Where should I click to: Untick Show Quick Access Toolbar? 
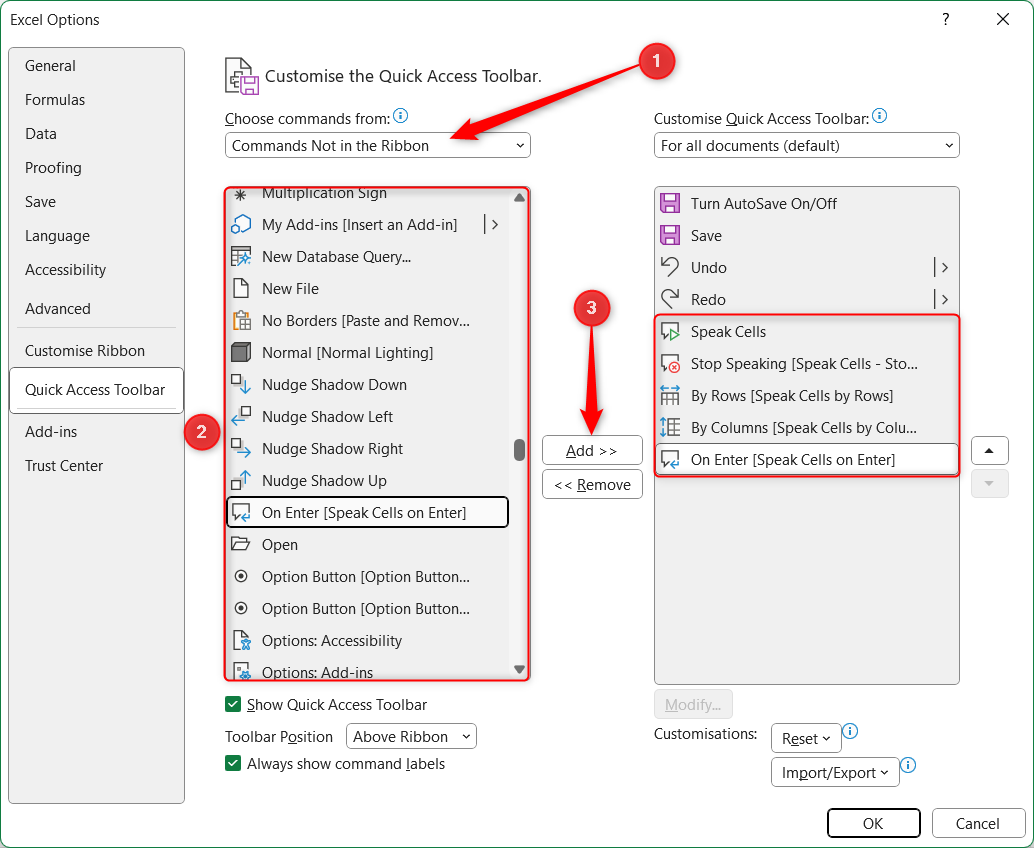[x=232, y=705]
